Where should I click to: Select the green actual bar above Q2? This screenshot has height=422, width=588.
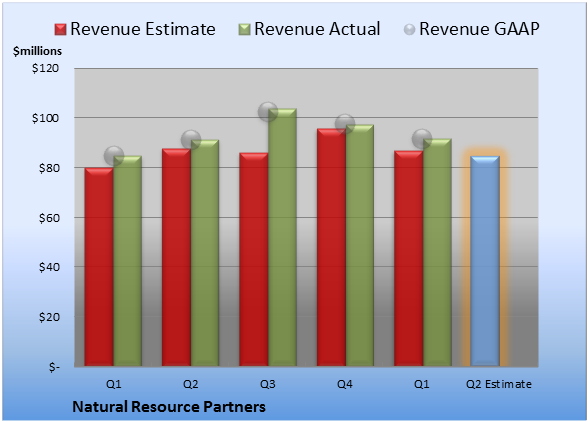[x=205, y=253]
